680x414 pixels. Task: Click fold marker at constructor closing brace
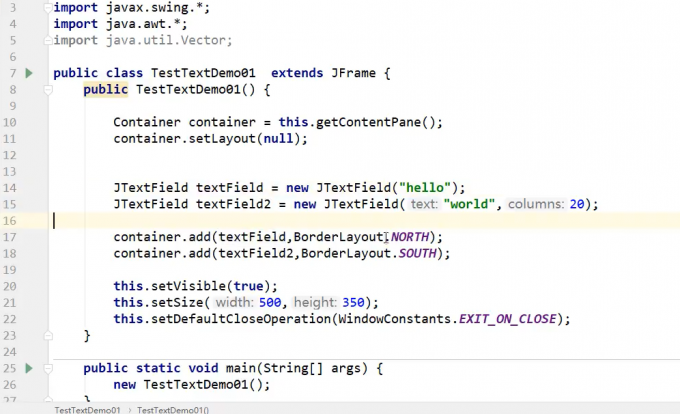pyautogui.click(x=47, y=335)
